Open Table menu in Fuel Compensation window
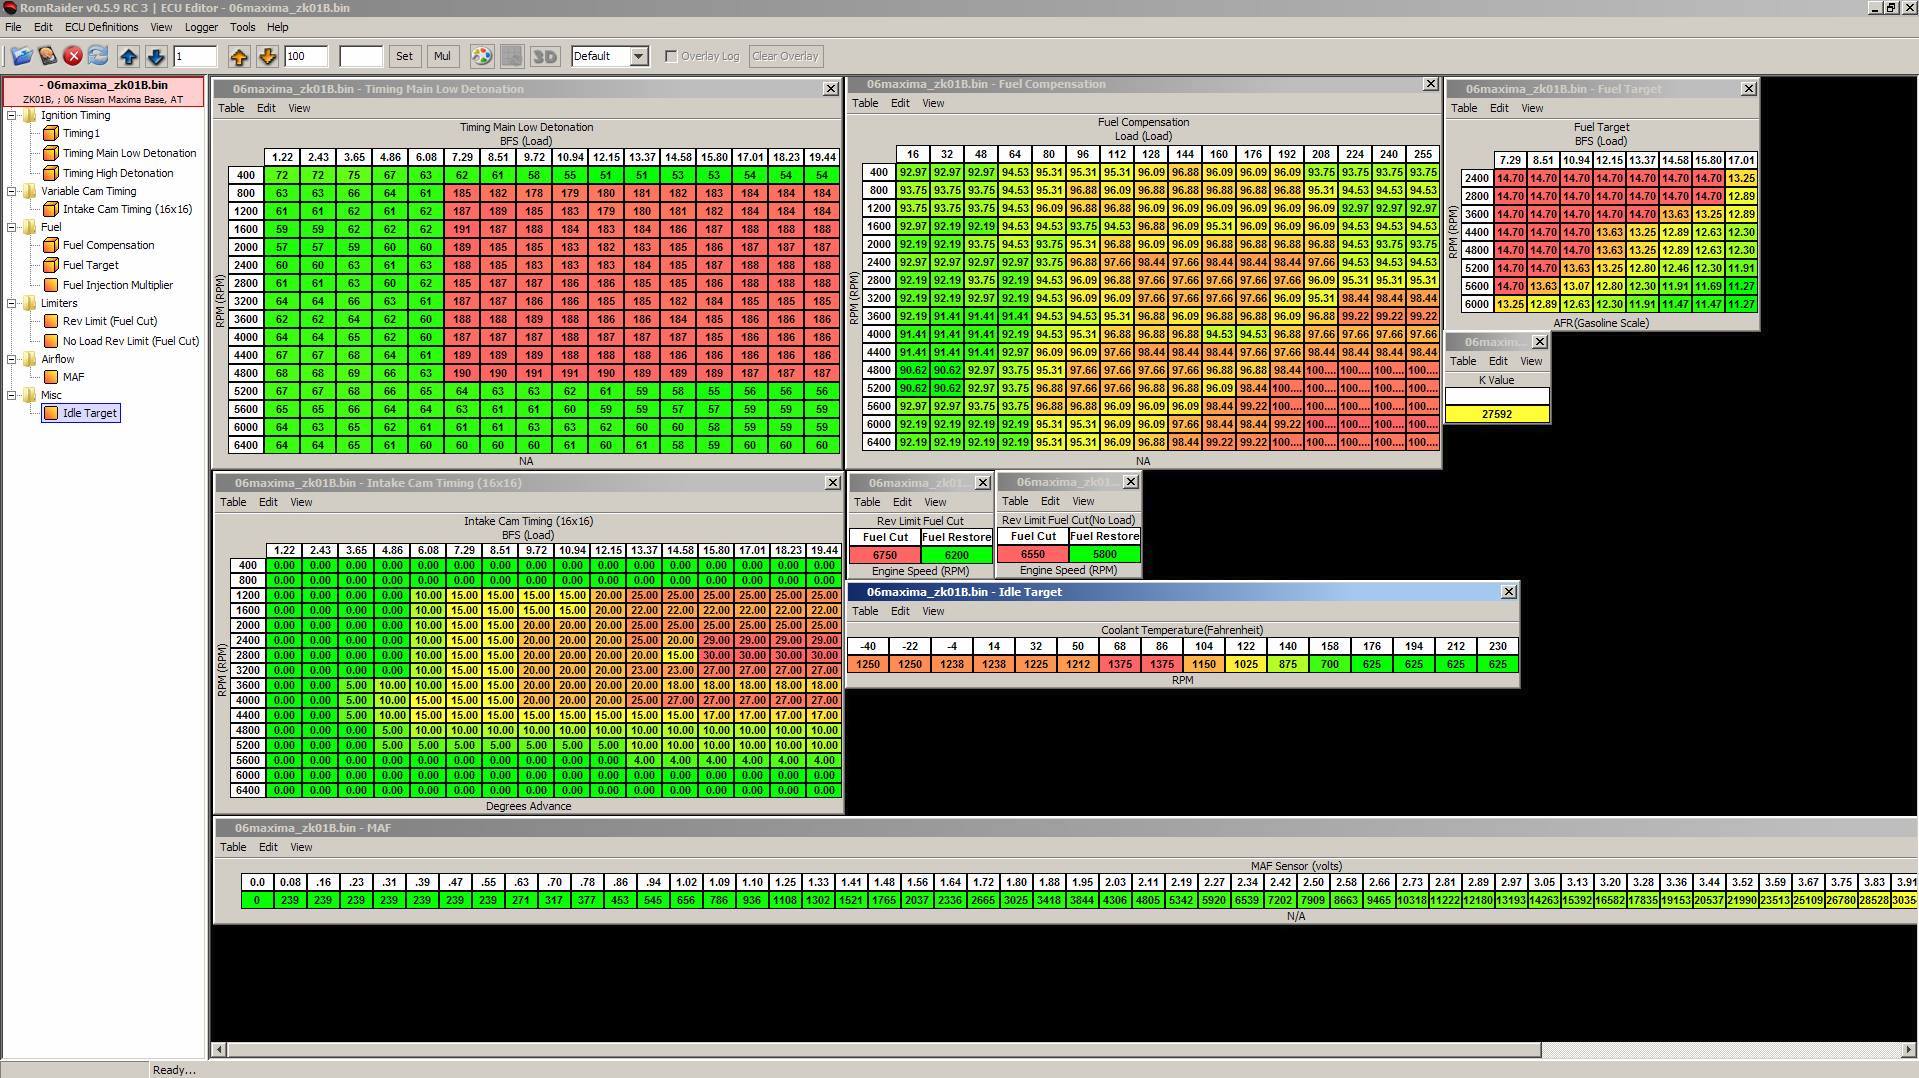1919x1078 pixels. pyautogui.click(x=865, y=103)
